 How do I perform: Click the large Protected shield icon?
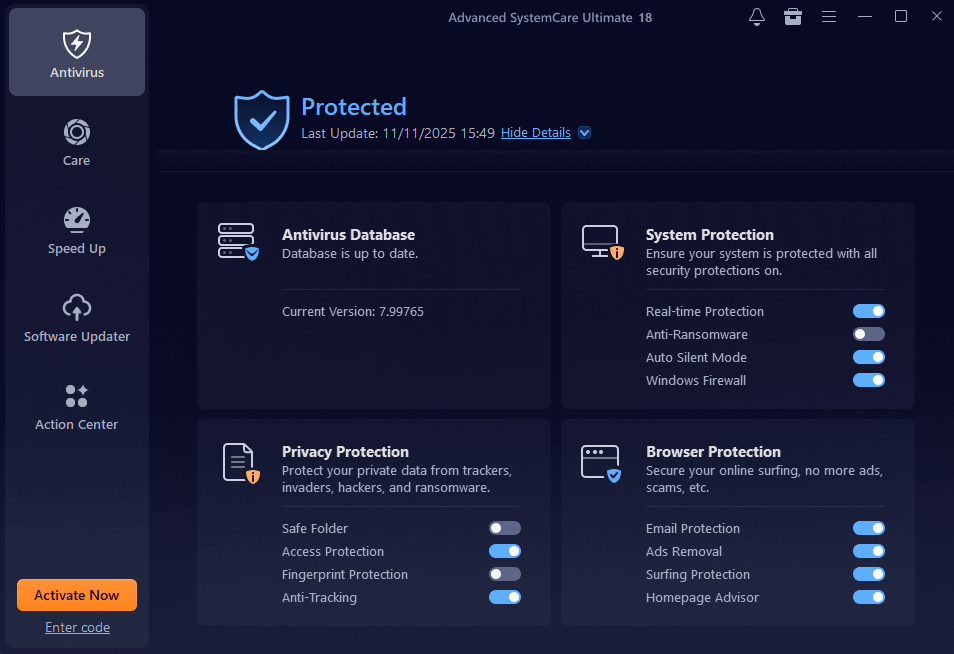pyautogui.click(x=261, y=119)
